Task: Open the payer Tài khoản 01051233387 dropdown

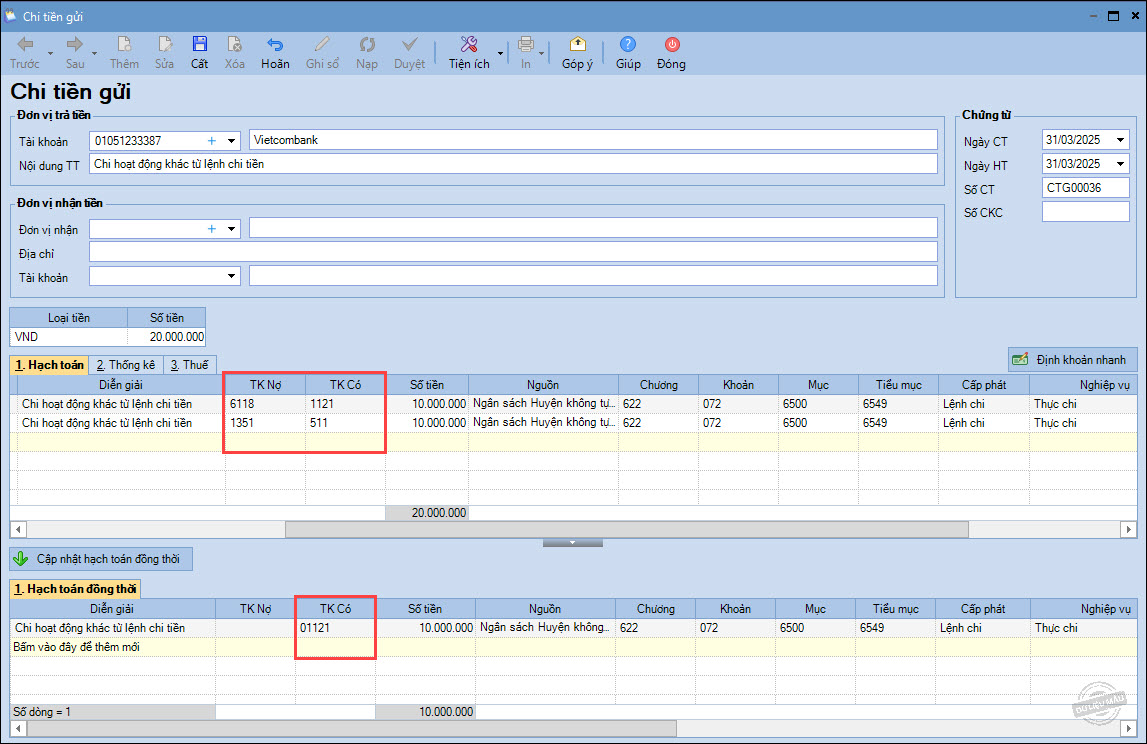Action: tap(231, 140)
